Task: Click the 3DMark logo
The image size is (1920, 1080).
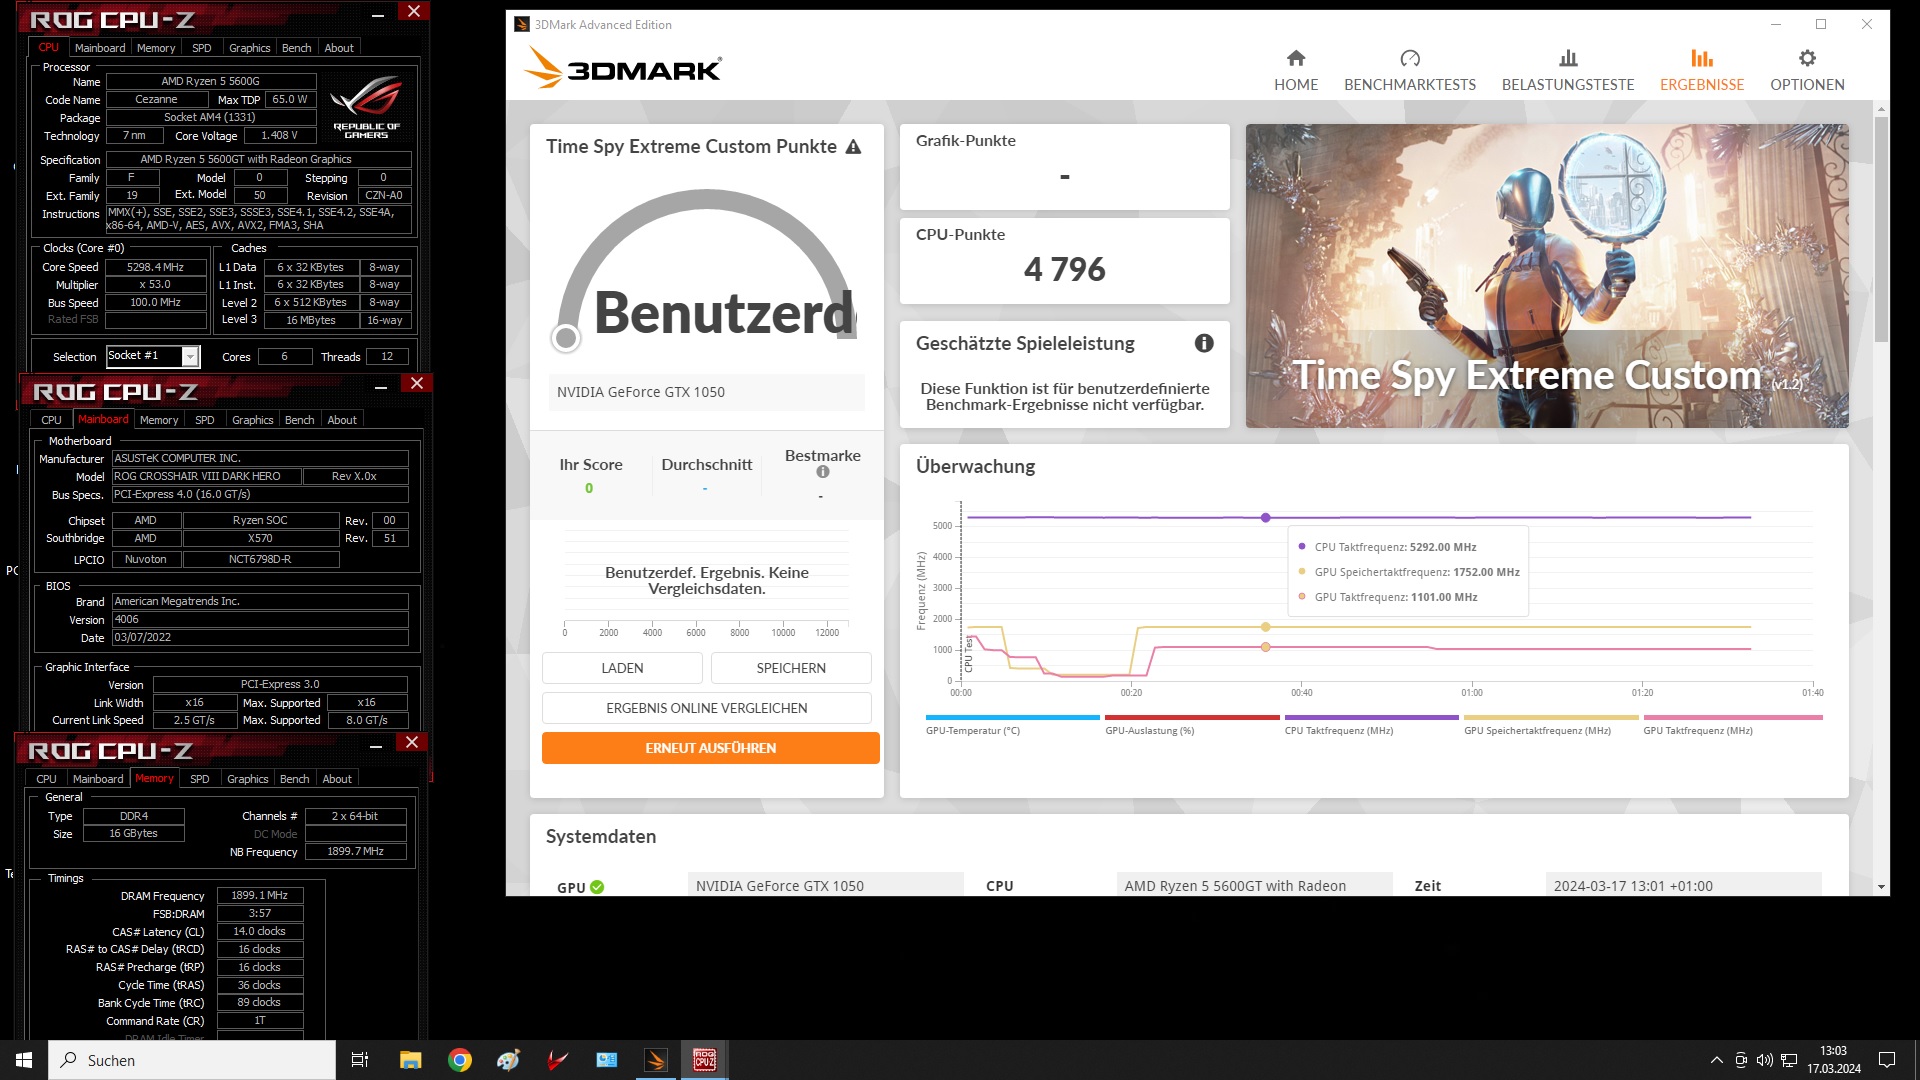Action: click(622, 69)
